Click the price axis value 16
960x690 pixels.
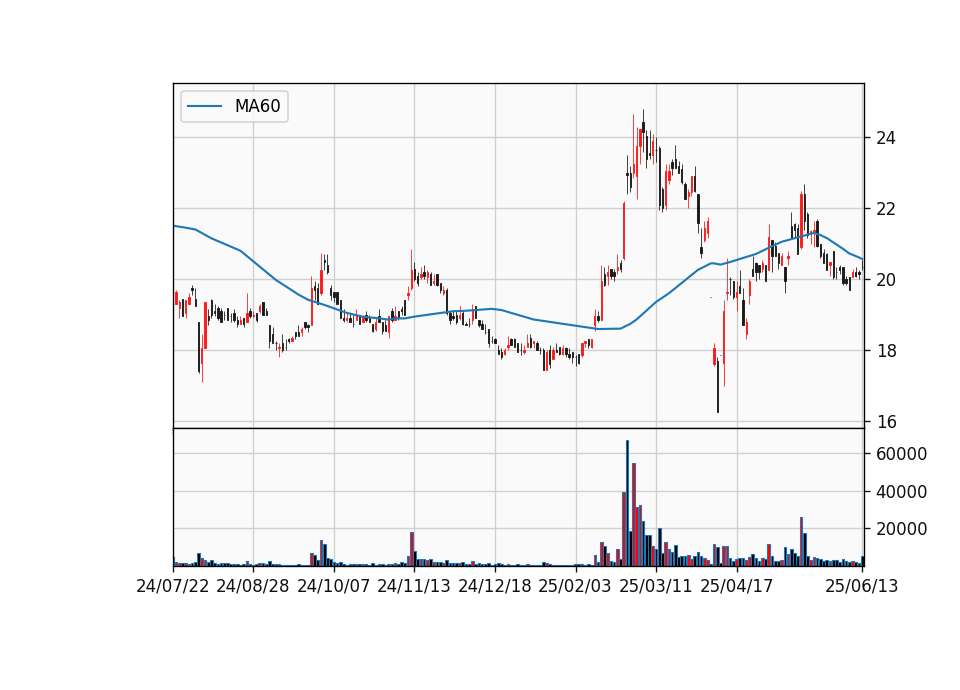pyautogui.click(x=885, y=422)
